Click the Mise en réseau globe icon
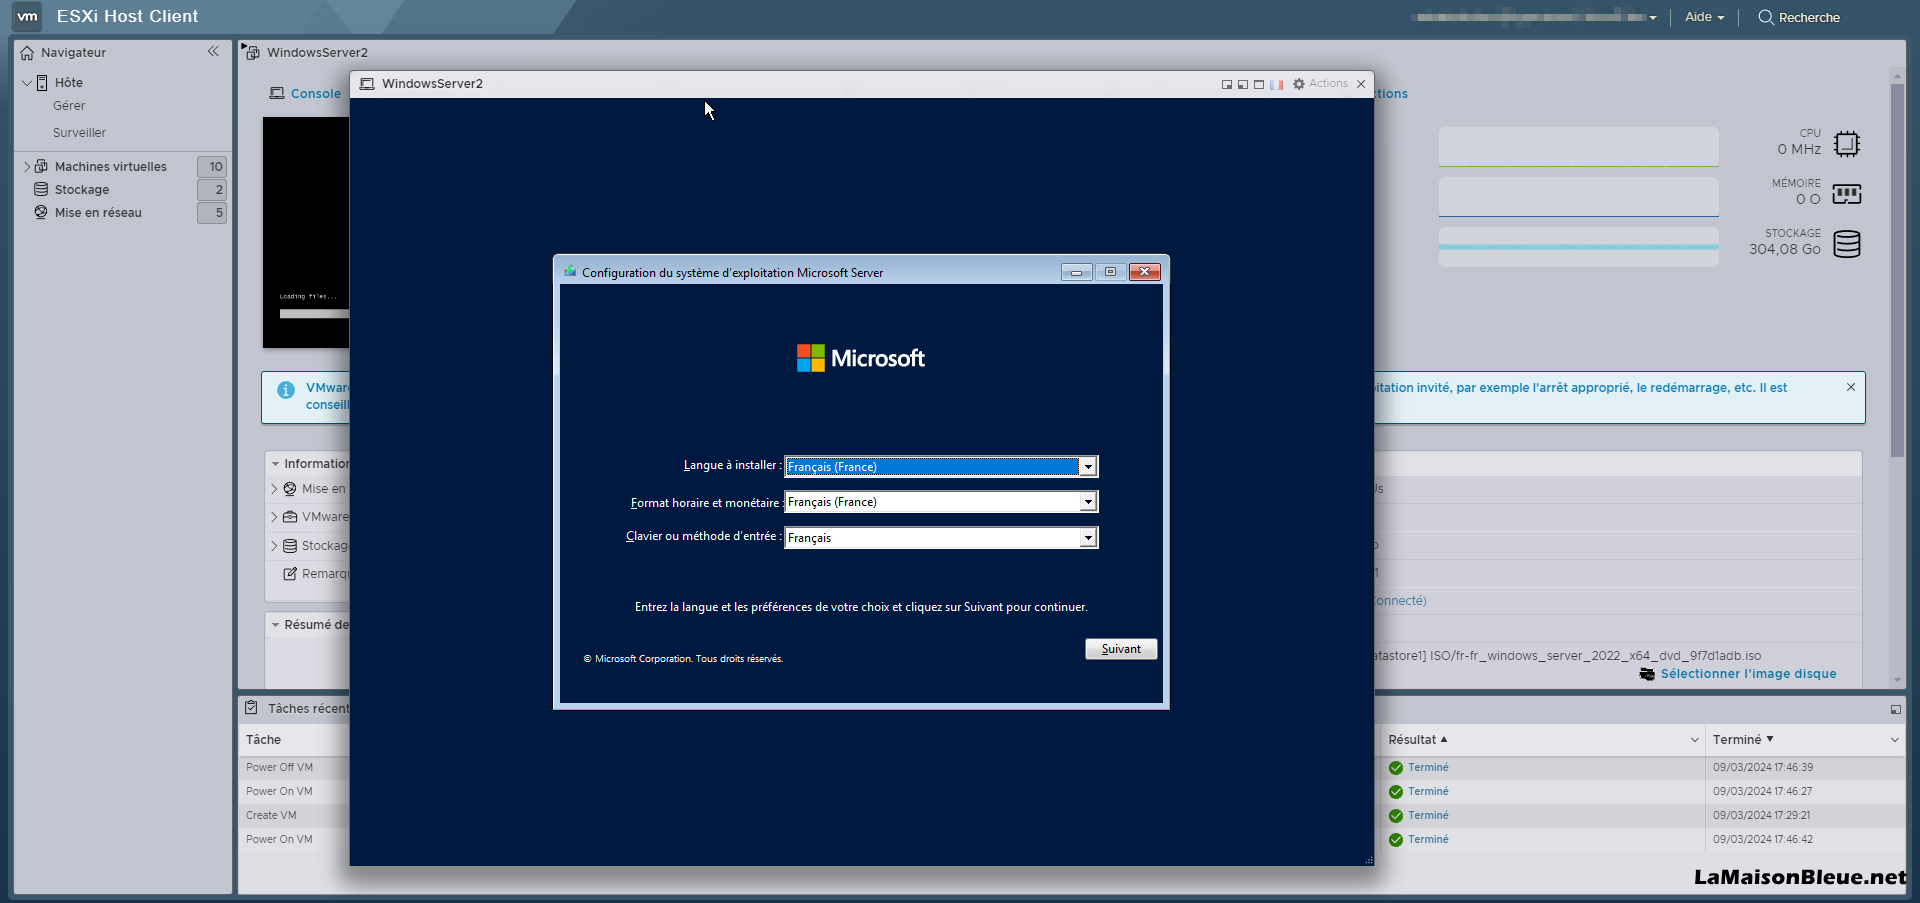Viewport: 1920px width, 903px height. [41, 212]
